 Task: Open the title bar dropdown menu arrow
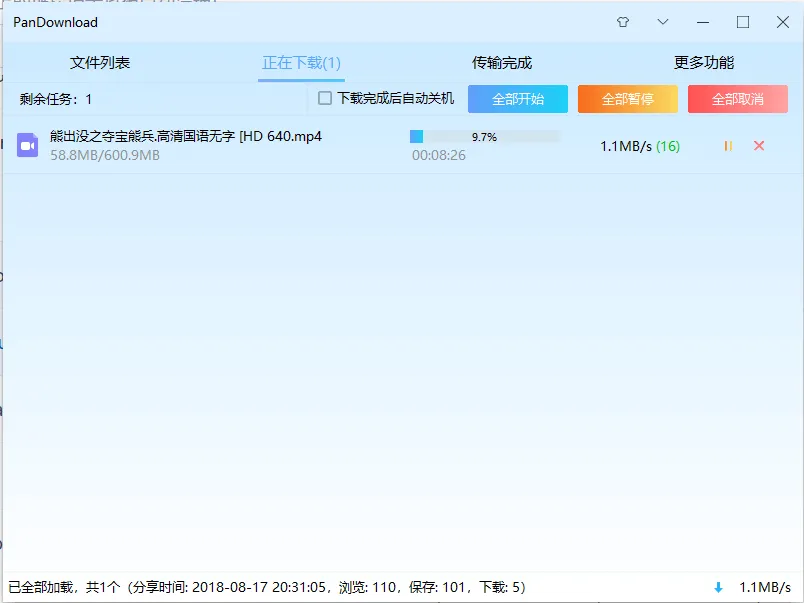[x=662, y=22]
